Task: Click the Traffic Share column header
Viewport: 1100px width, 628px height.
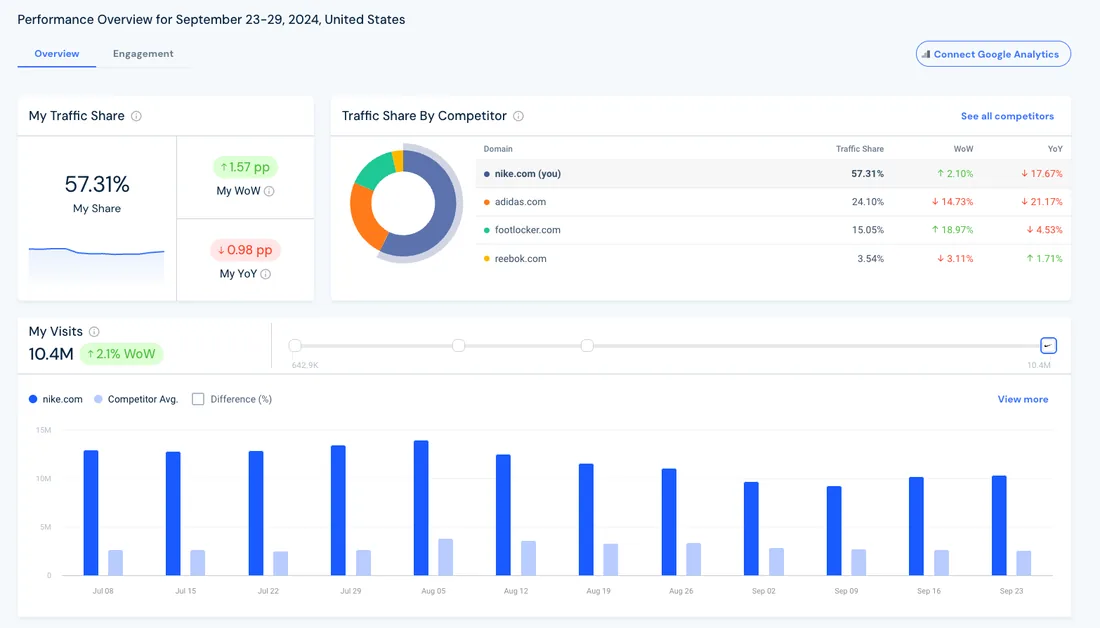Action: point(859,149)
